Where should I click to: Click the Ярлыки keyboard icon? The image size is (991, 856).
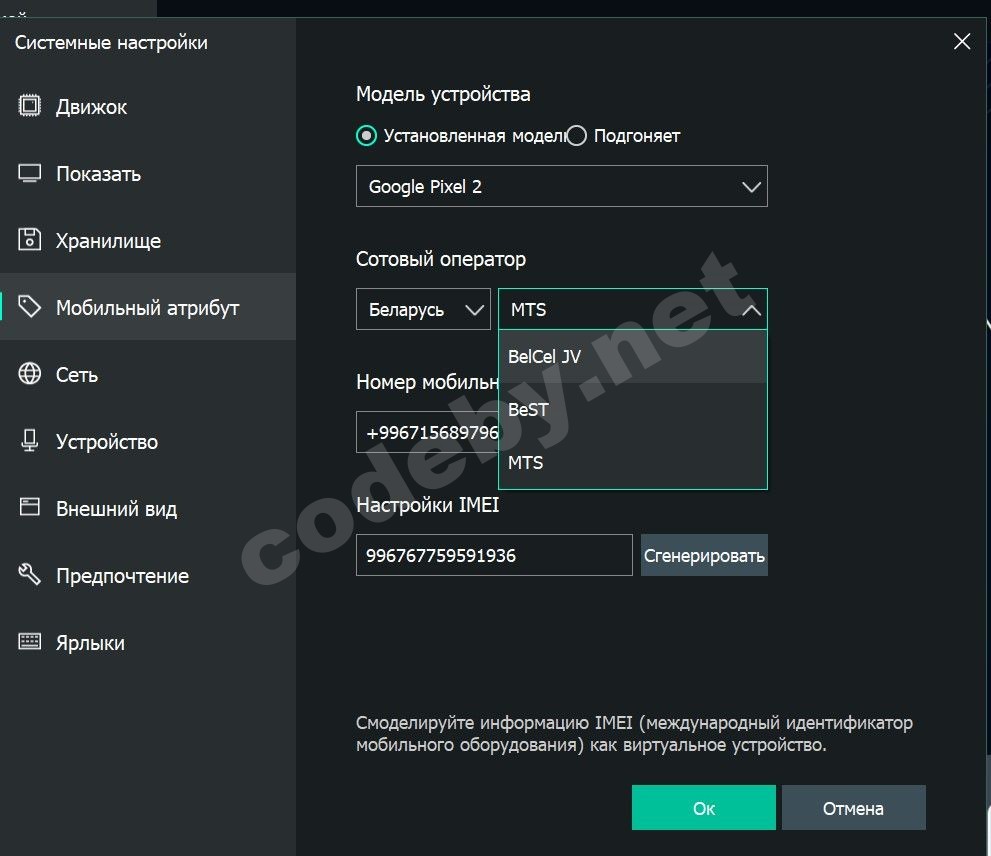pos(29,642)
